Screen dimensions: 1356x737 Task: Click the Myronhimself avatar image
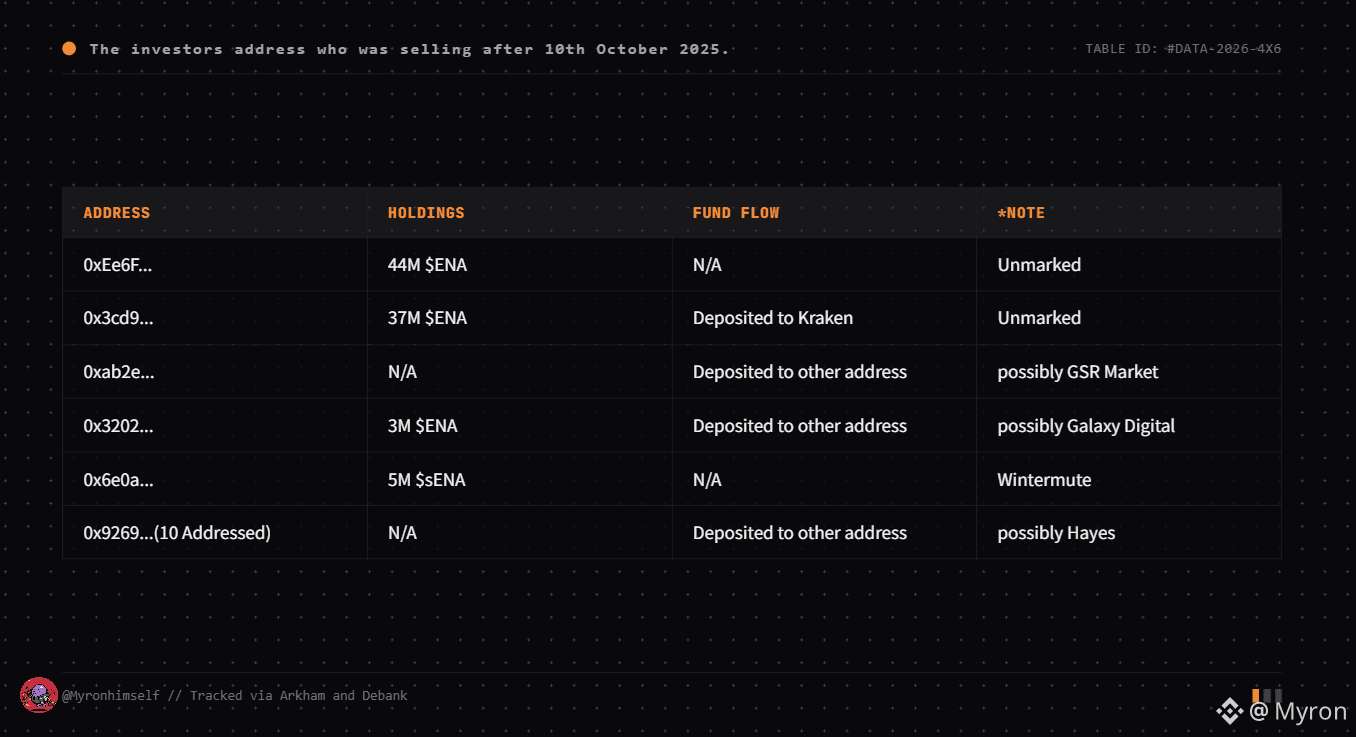tap(38, 695)
